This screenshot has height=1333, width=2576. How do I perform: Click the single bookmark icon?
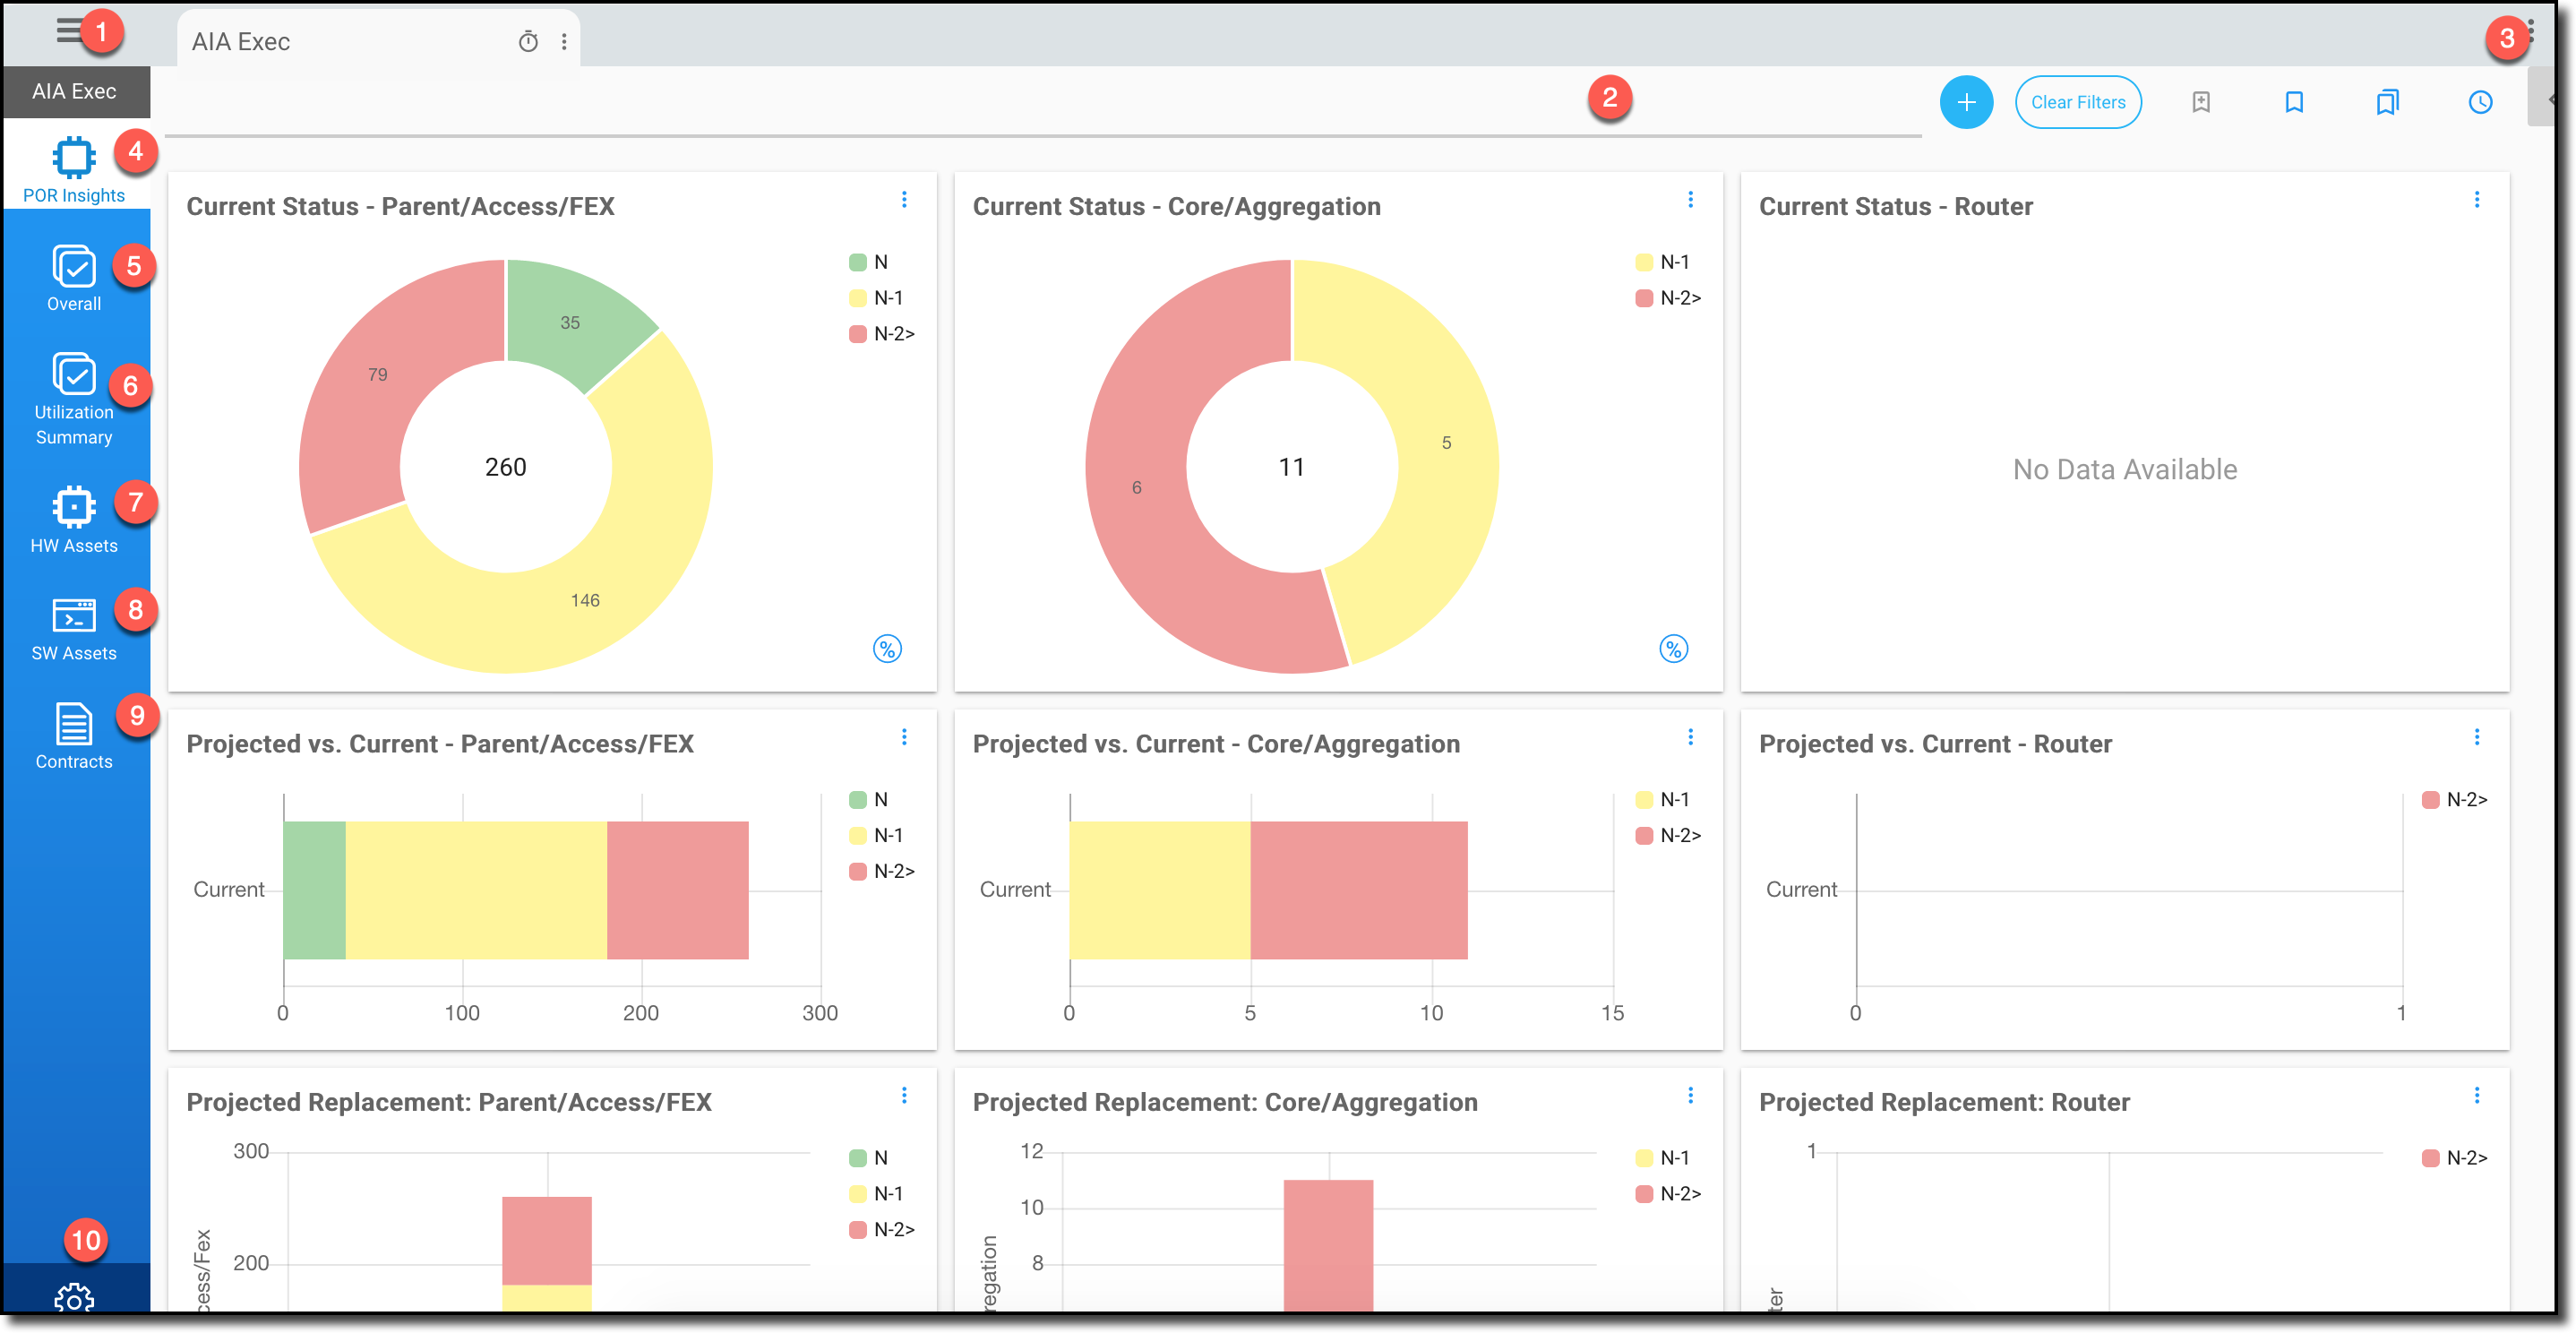click(x=2294, y=102)
